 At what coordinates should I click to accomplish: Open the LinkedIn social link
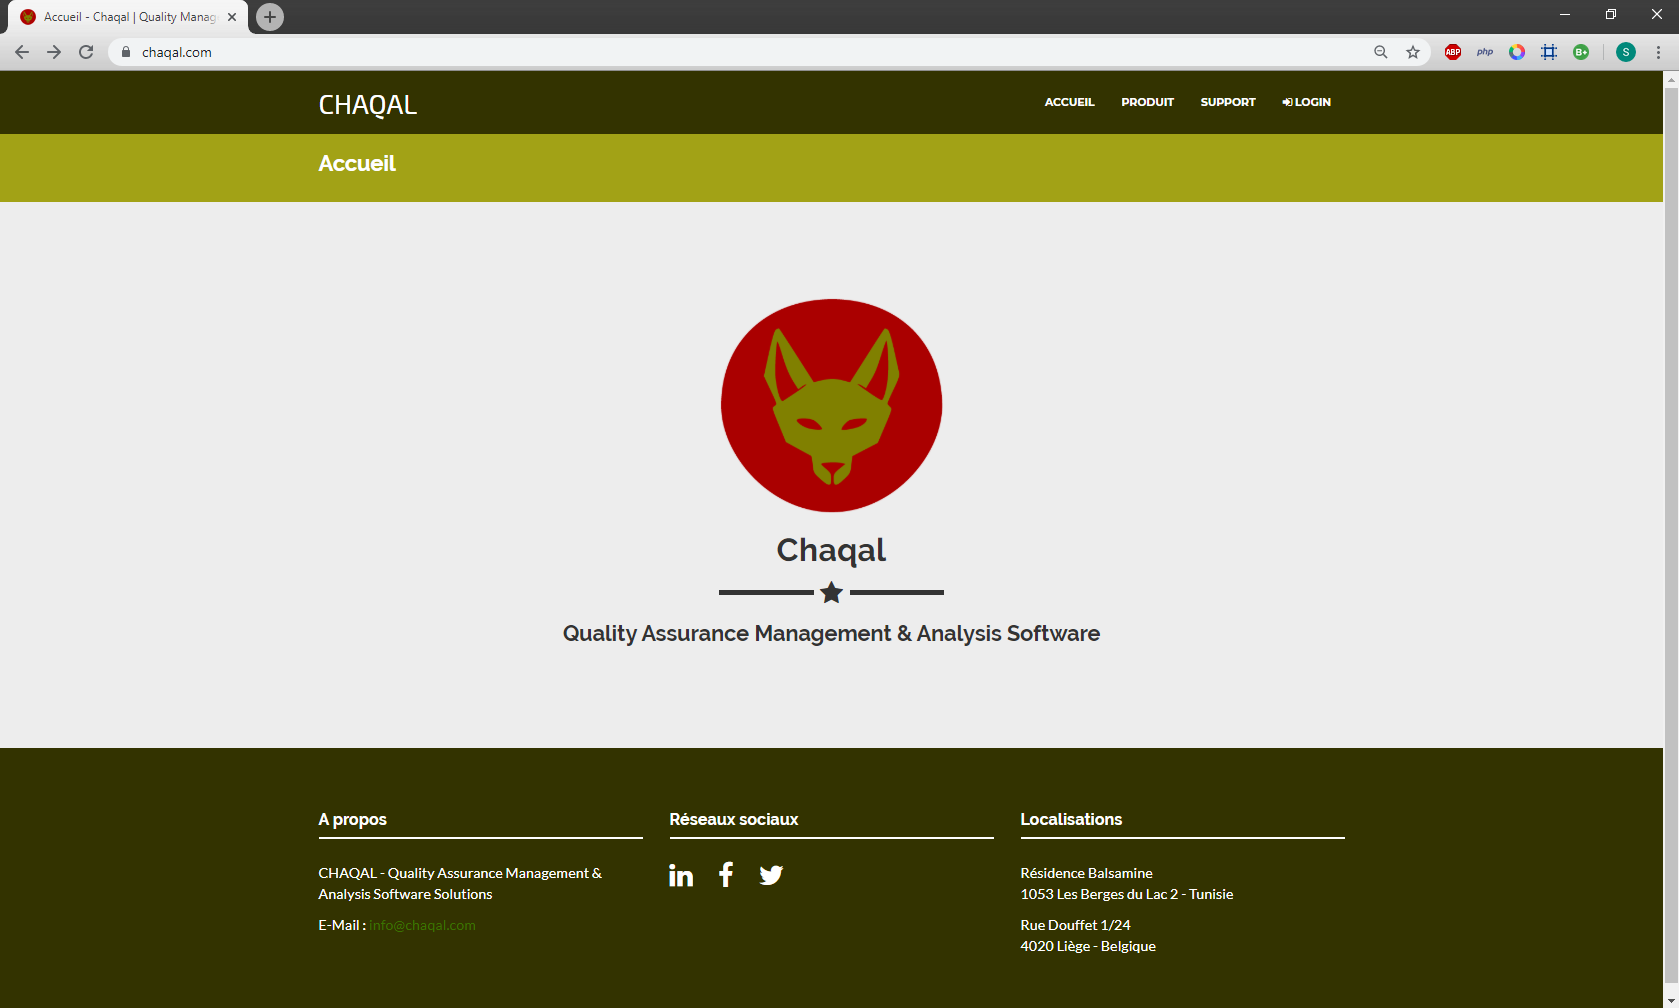pos(681,876)
